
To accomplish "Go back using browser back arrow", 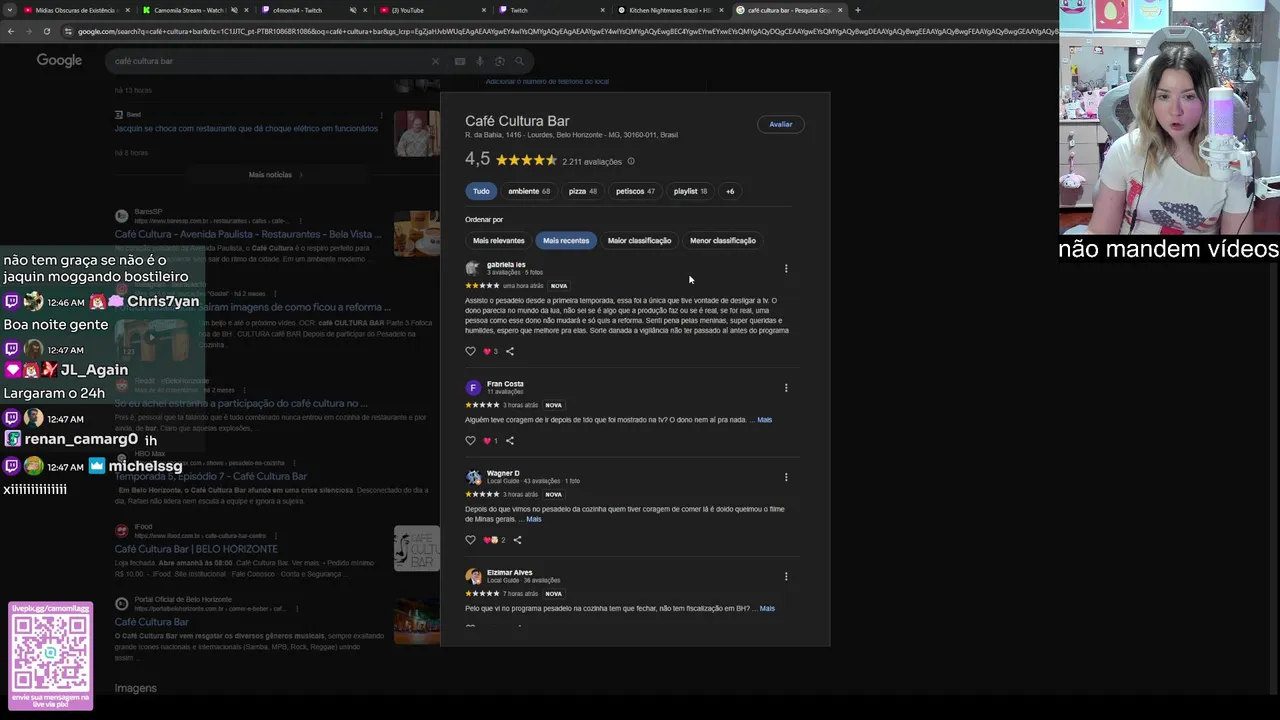I will [x=10, y=31].
